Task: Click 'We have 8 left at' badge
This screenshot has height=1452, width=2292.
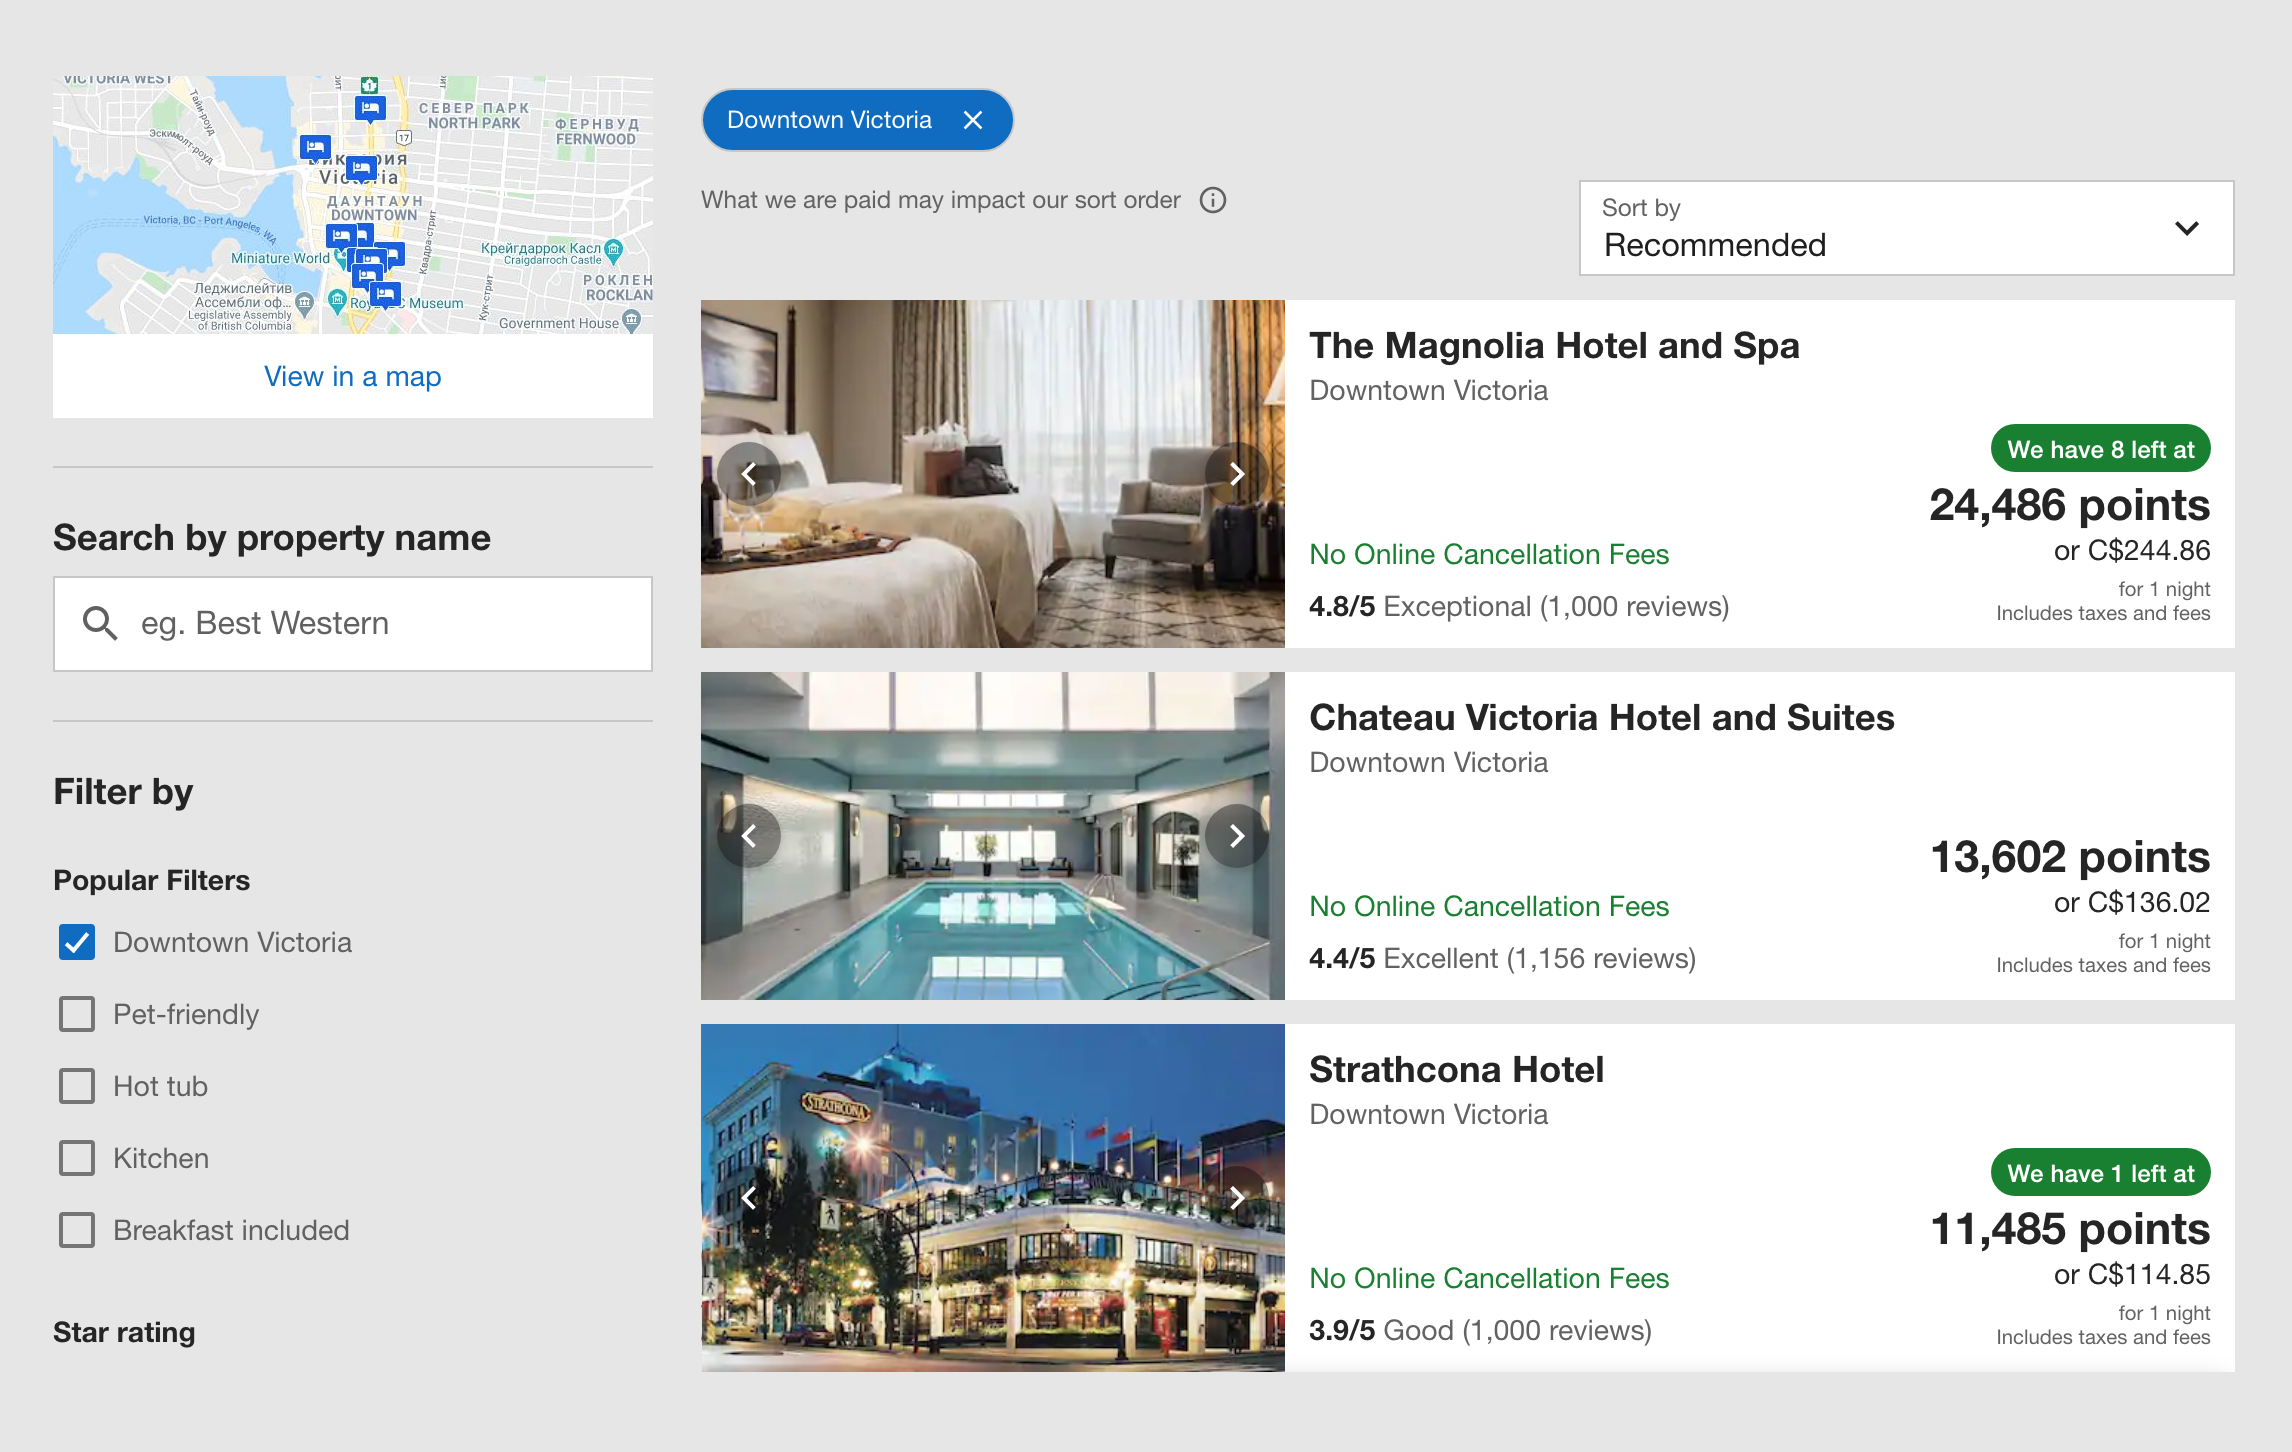Action: (2100, 449)
